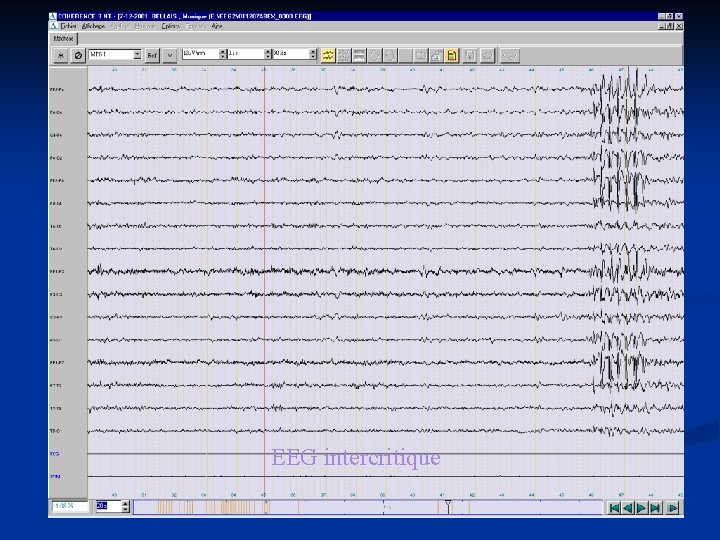
Task: Step forward one page in recording
Action: click(x=641, y=508)
